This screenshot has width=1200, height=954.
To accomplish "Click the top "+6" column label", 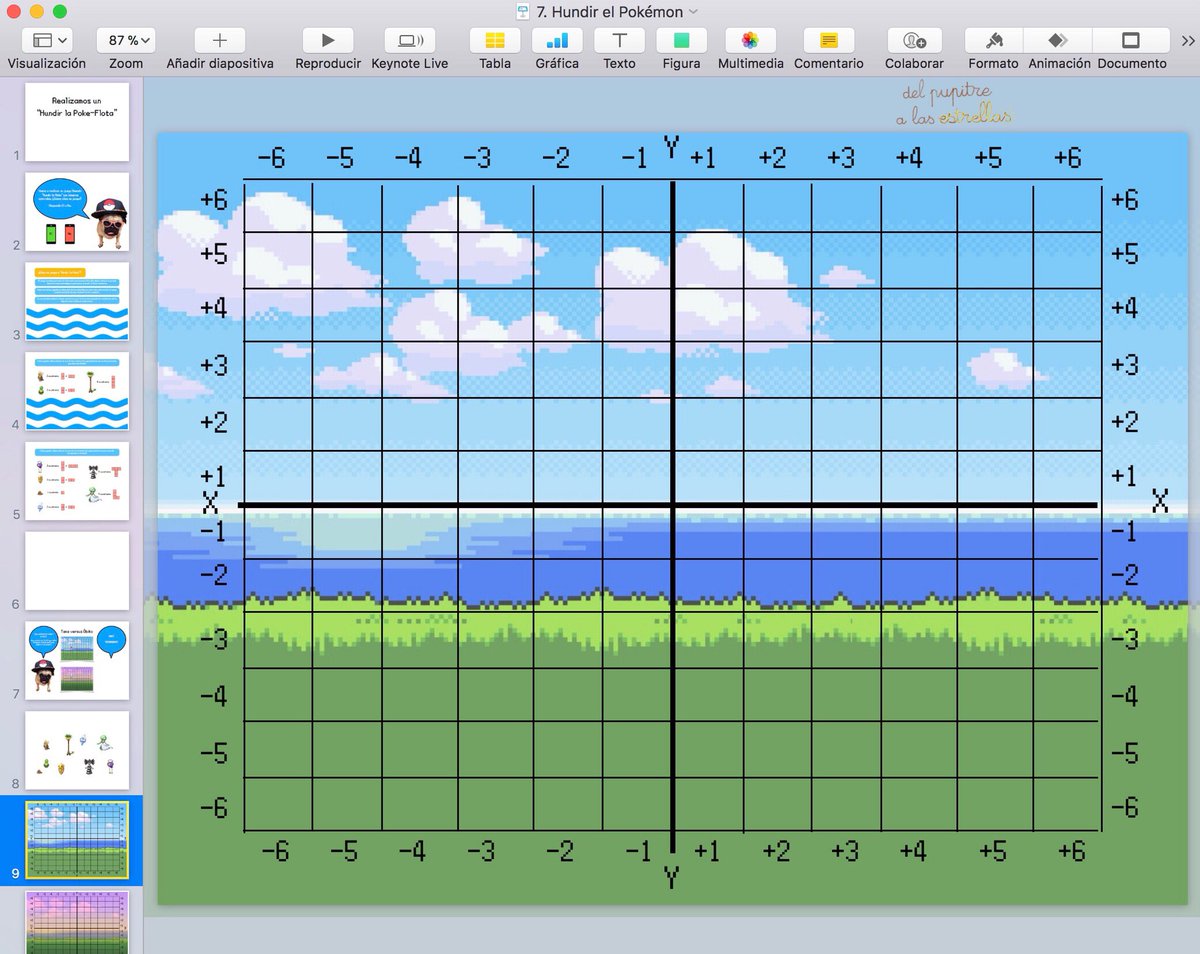I will click(1067, 158).
